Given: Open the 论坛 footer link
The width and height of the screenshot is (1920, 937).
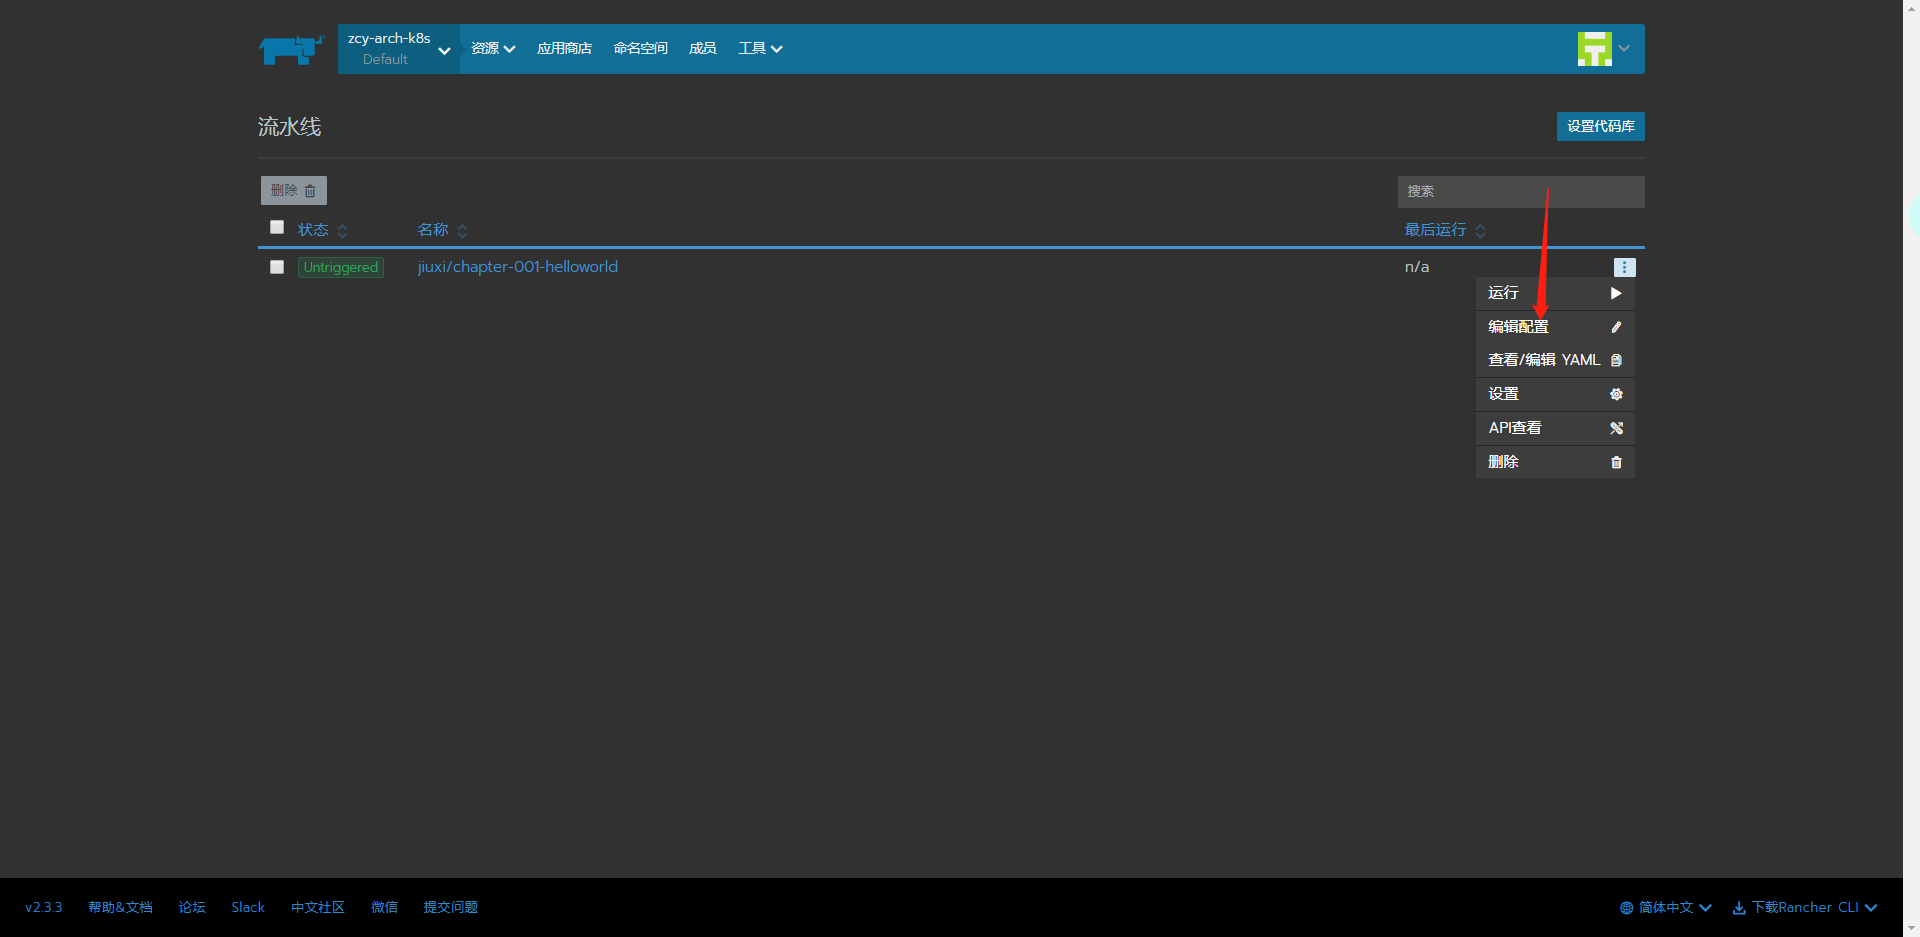Looking at the screenshot, I should point(192,908).
